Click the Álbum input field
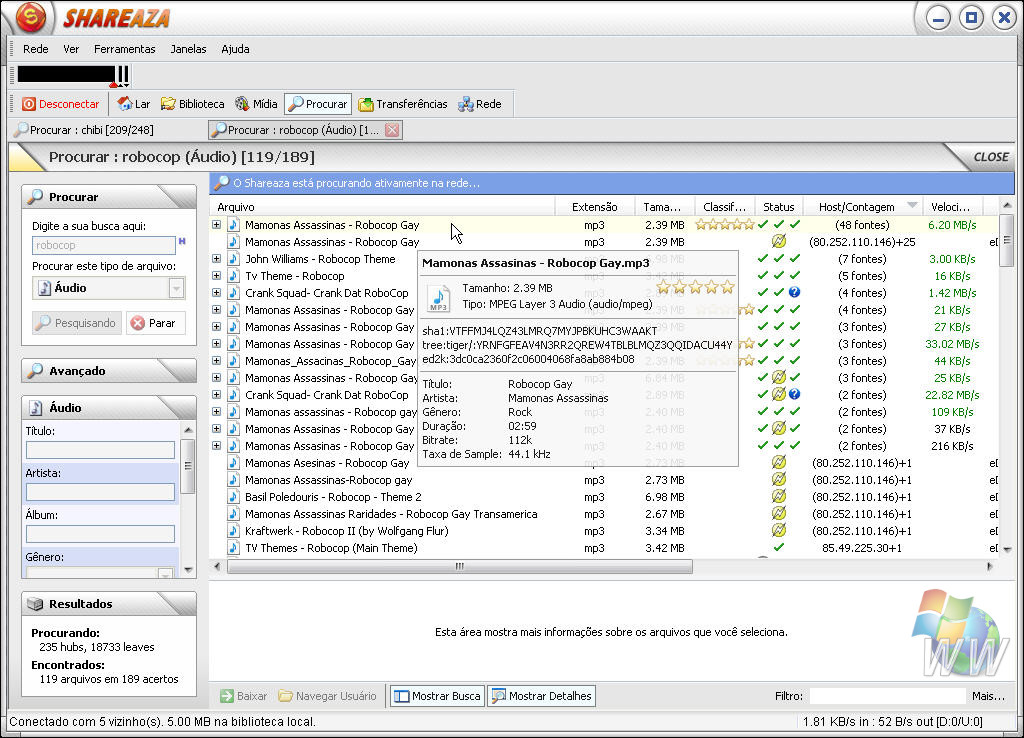Screen dimensions: 1024x738 click(100, 534)
